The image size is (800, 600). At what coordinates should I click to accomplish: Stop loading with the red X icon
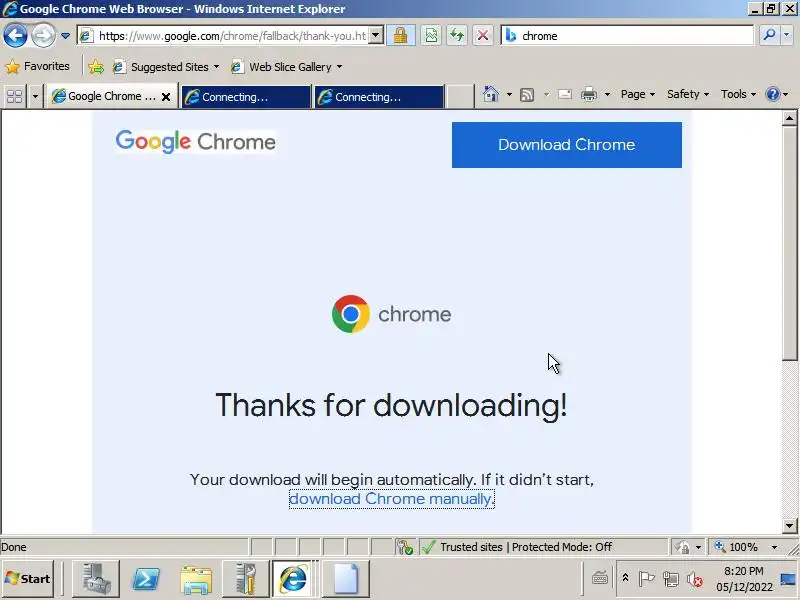click(x=483, y=36)
